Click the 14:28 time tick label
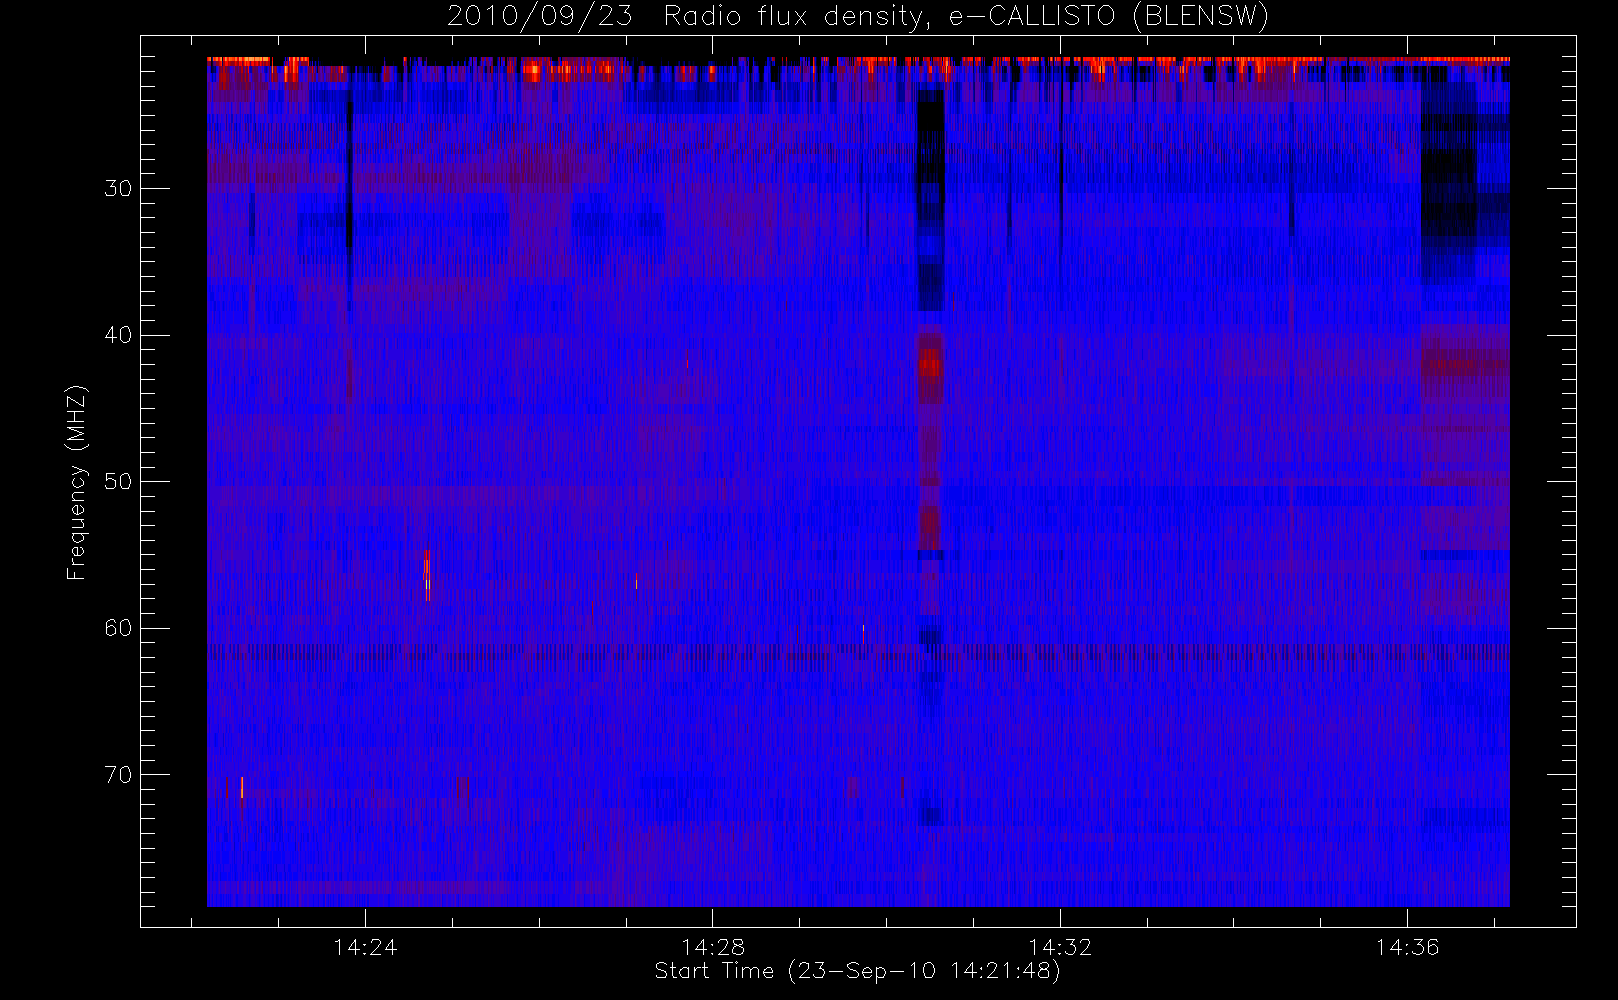 [x=713, y=947]
